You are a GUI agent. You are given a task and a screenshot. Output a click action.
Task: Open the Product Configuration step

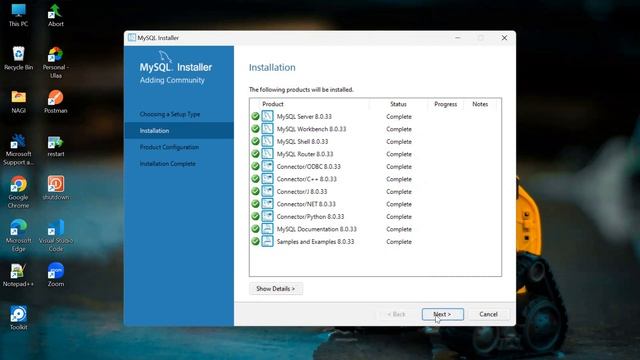169,147
